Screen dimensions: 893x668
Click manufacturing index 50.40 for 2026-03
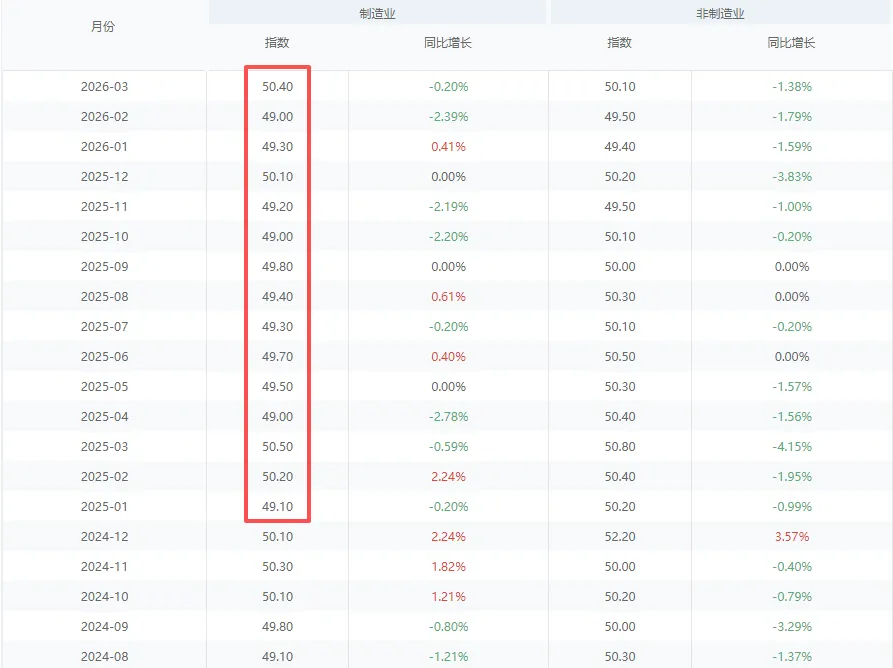pos(277,87)
